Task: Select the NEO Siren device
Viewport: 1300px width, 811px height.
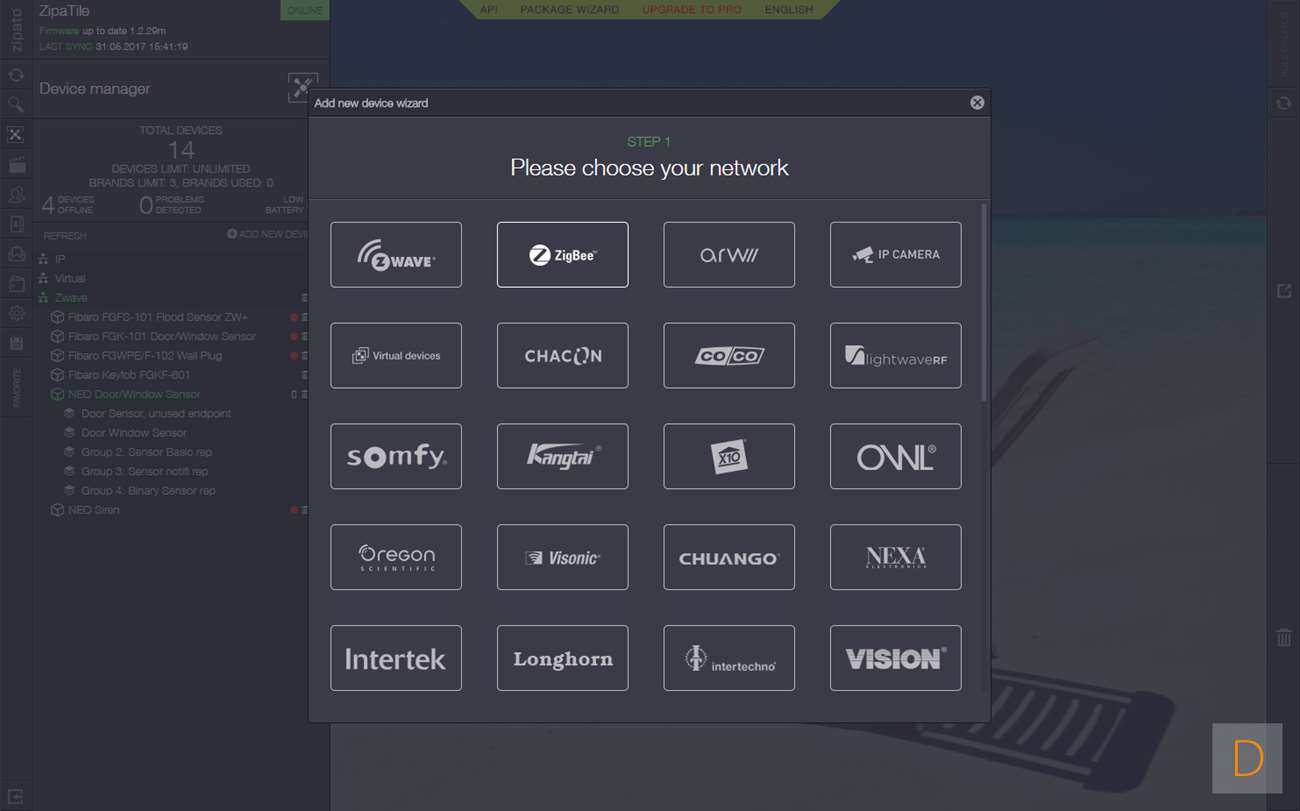Action: coord(94,510)
